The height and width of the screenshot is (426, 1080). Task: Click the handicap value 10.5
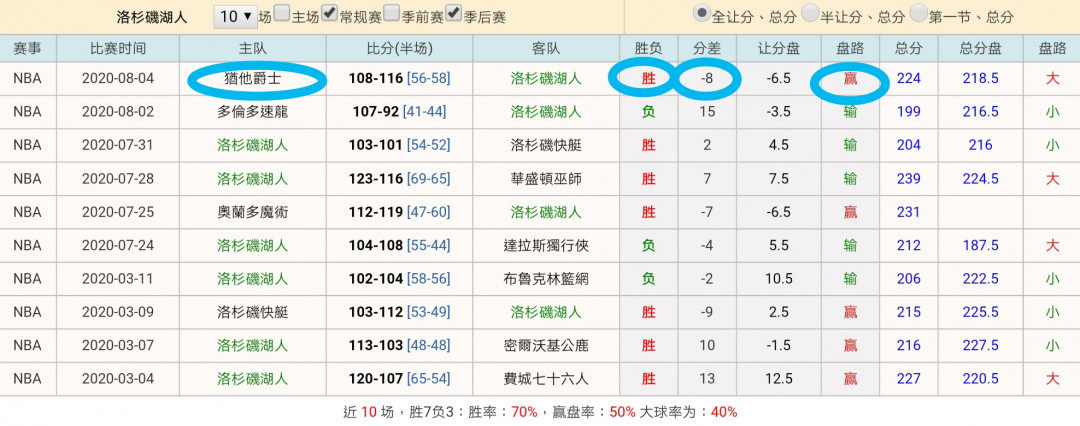(779, 278)
